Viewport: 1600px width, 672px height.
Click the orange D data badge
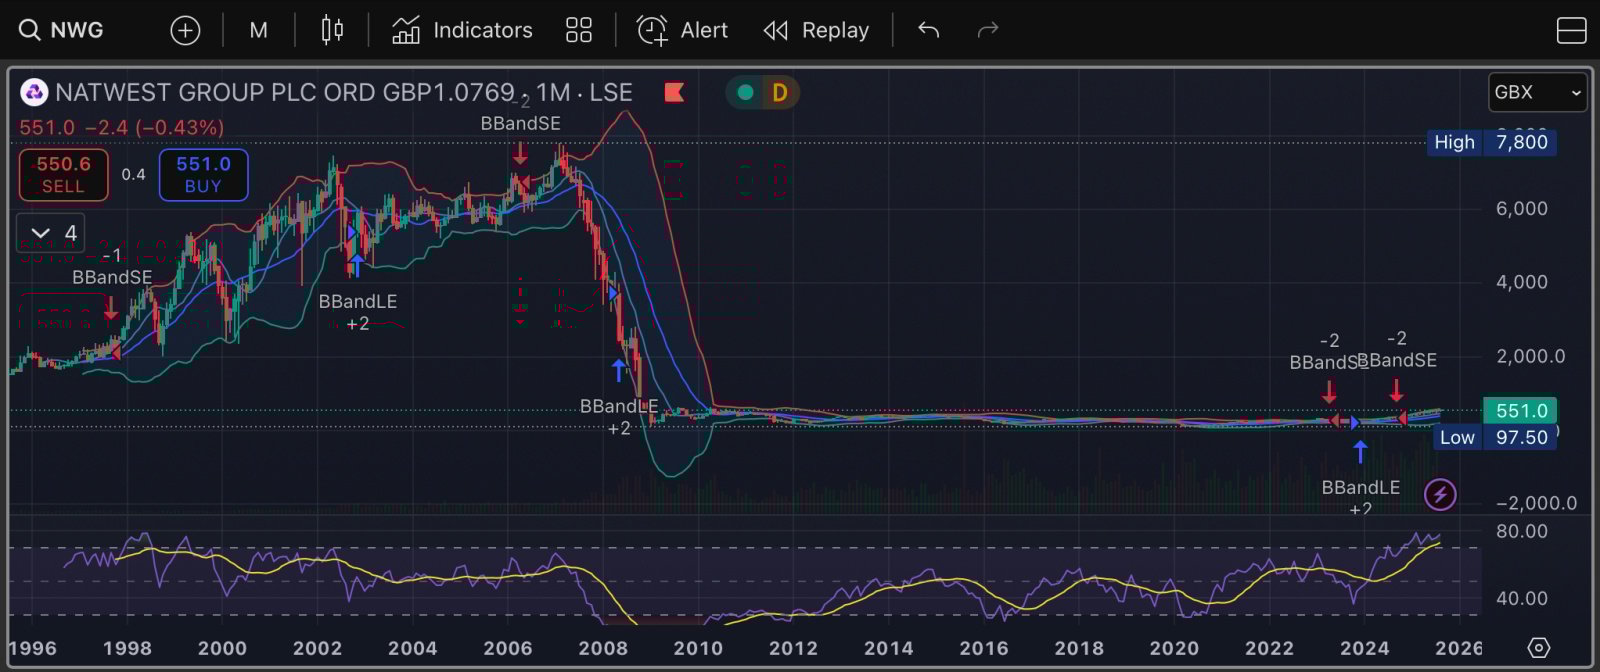point(780,93)
